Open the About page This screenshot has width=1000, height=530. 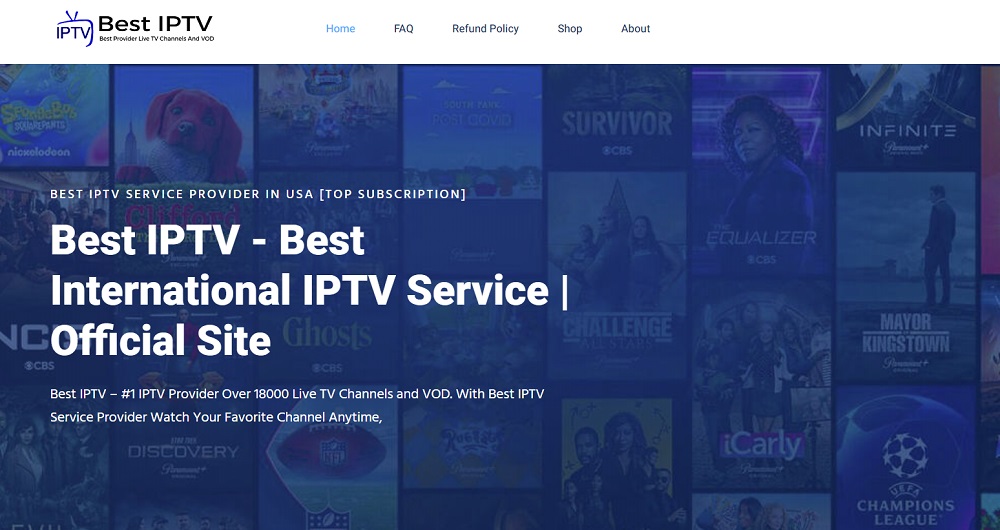point(636,29)
